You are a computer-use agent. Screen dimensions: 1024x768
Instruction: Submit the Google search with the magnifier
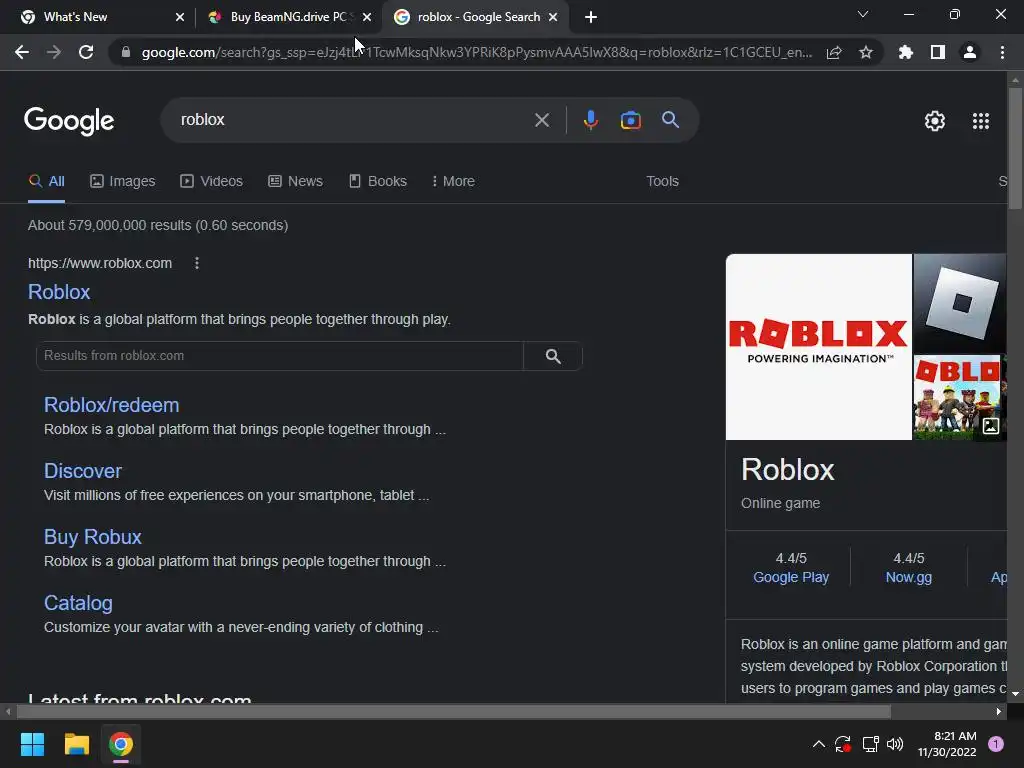click(x=670, y=120)
